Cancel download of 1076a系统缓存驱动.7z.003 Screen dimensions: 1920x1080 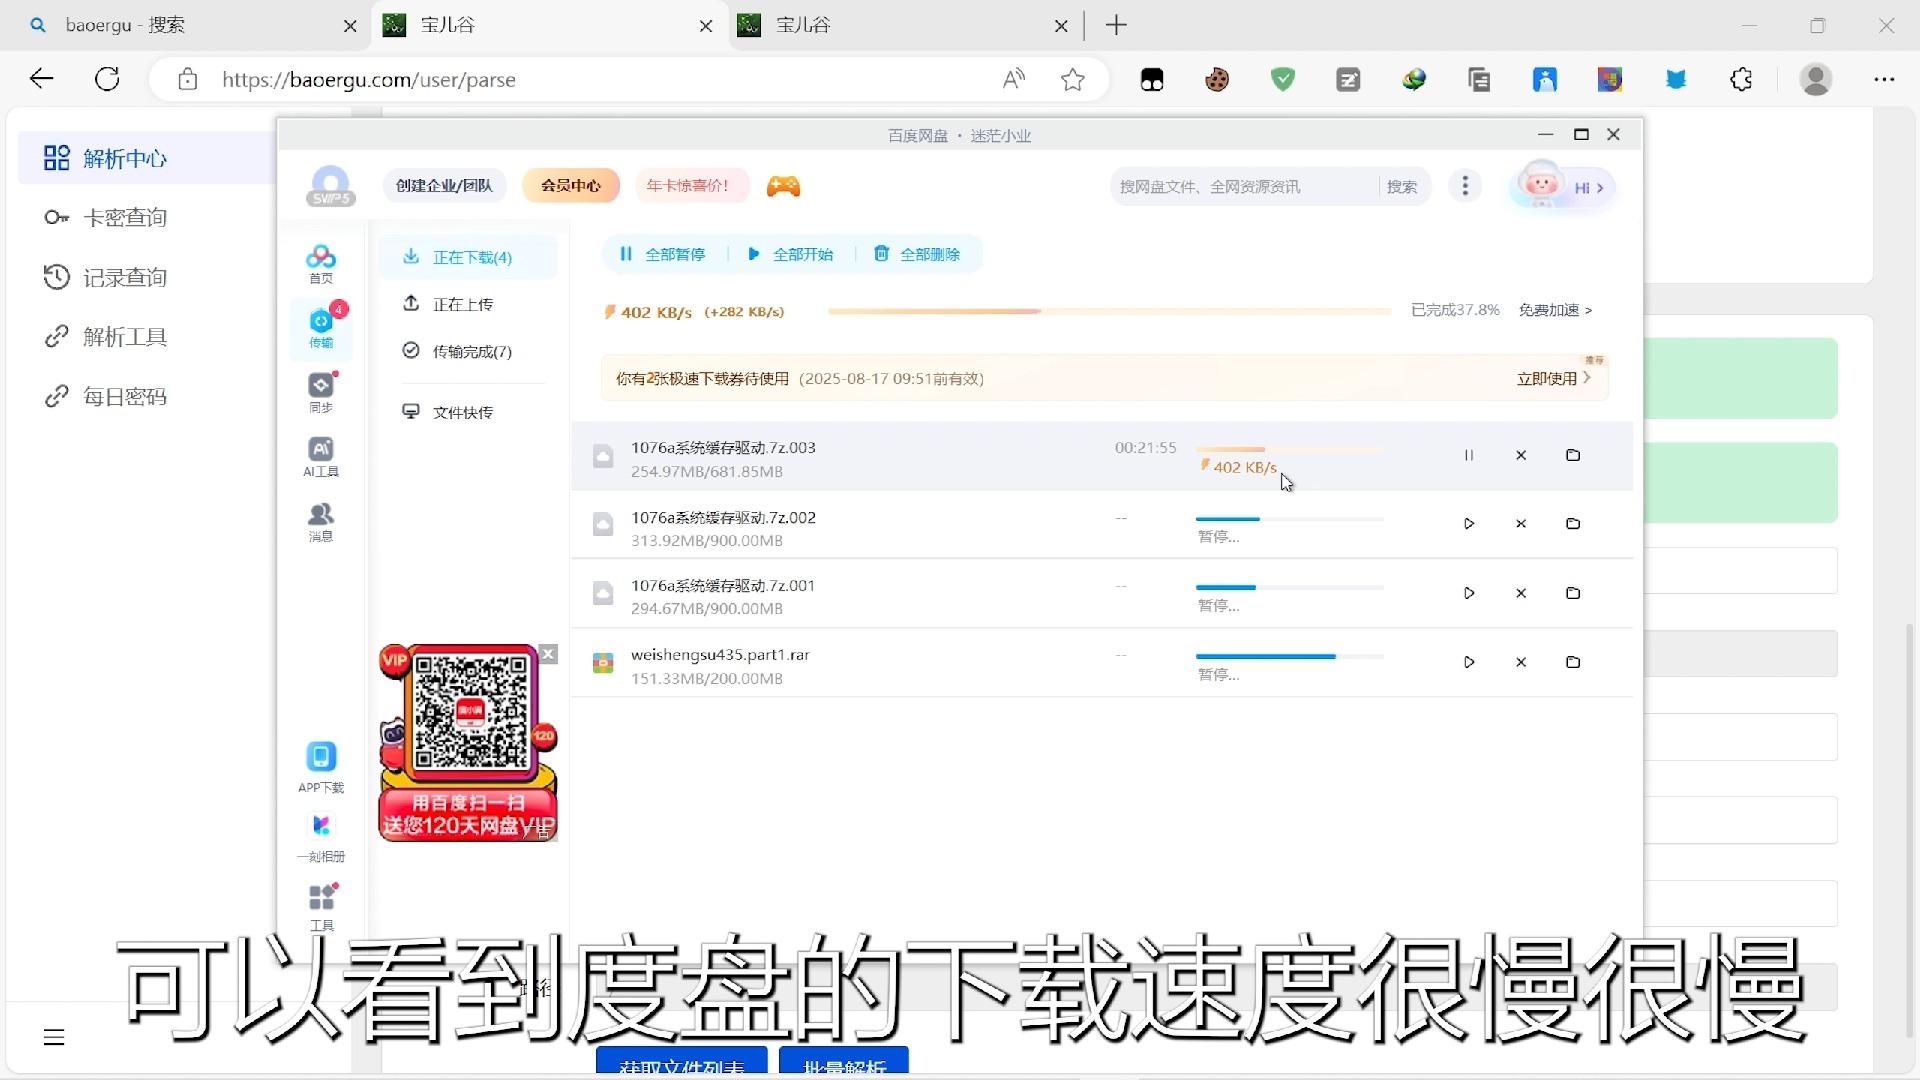[x=1521, y=455]
